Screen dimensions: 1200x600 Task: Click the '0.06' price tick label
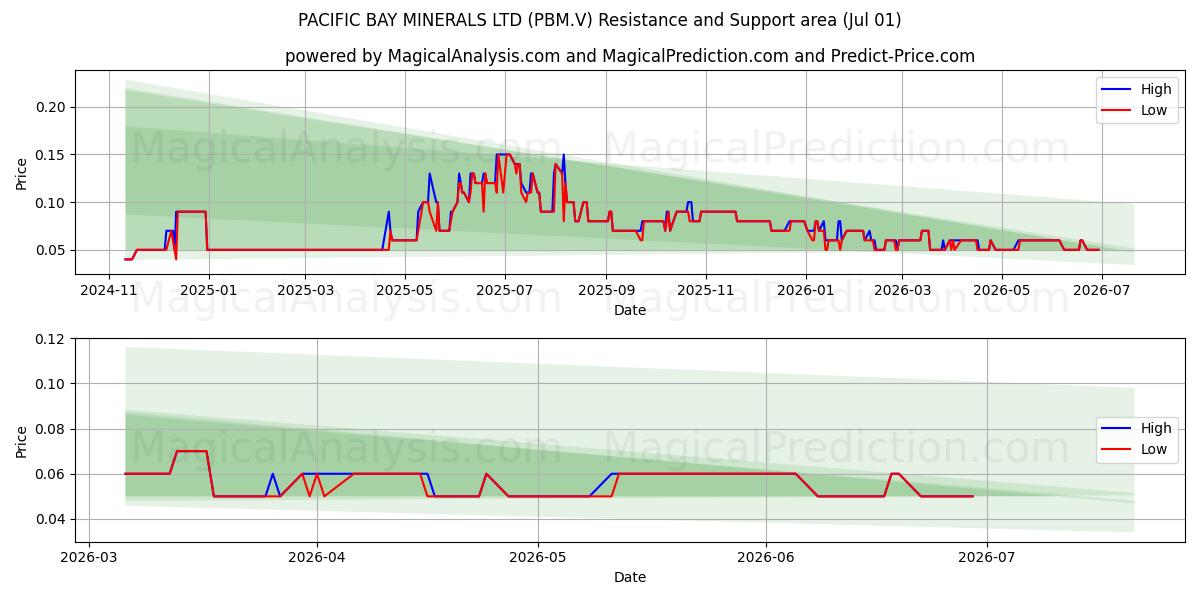point(52,474)
